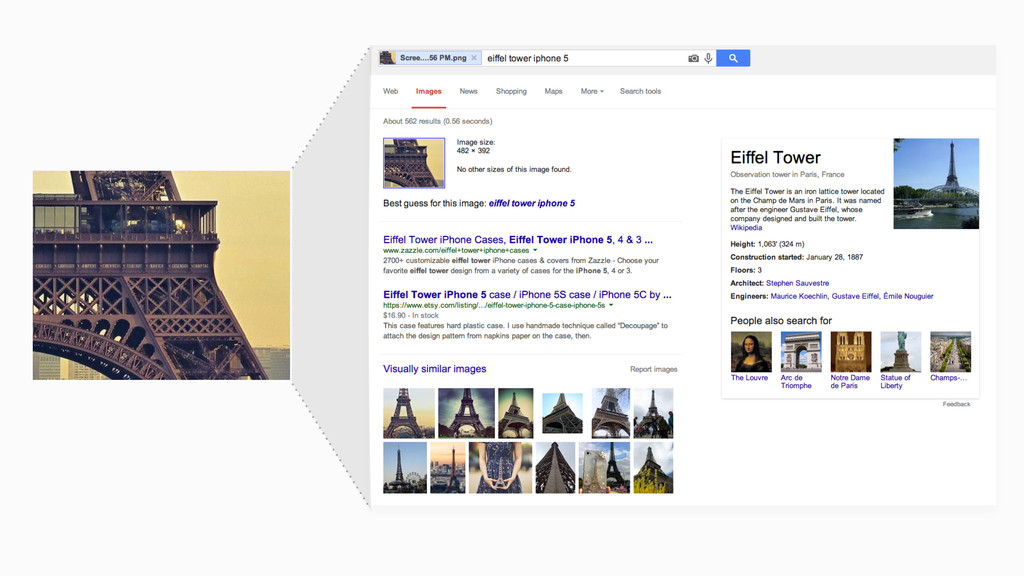Open image of iPhone case beside tower
The height and width of the screenshot is (576, 1024).
coord(604,468)
